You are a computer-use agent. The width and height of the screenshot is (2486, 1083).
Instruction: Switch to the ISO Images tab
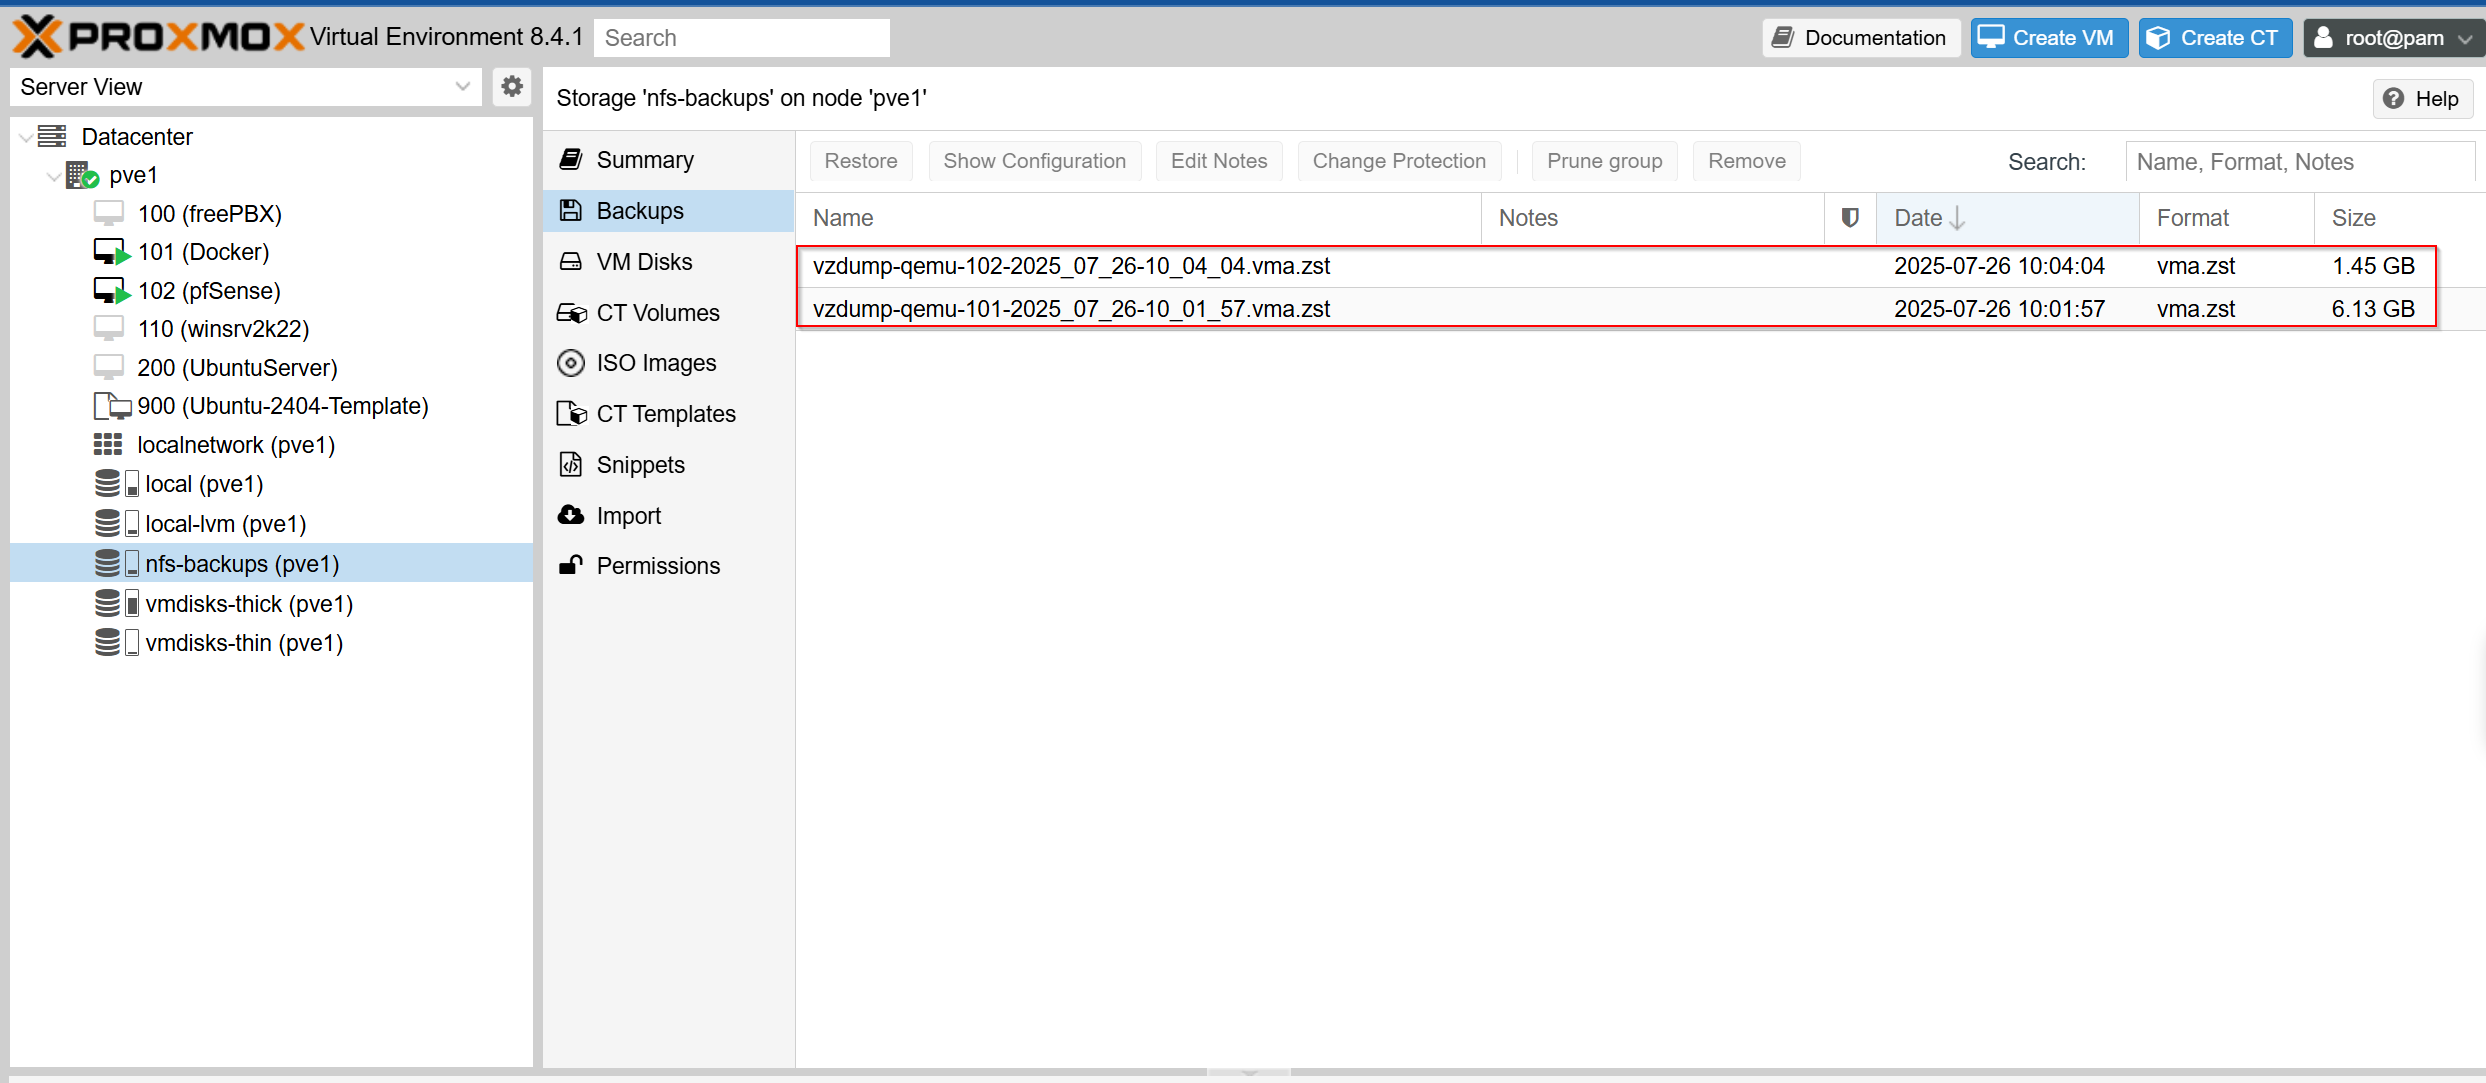pyautogui.click(x=668, y=363)
